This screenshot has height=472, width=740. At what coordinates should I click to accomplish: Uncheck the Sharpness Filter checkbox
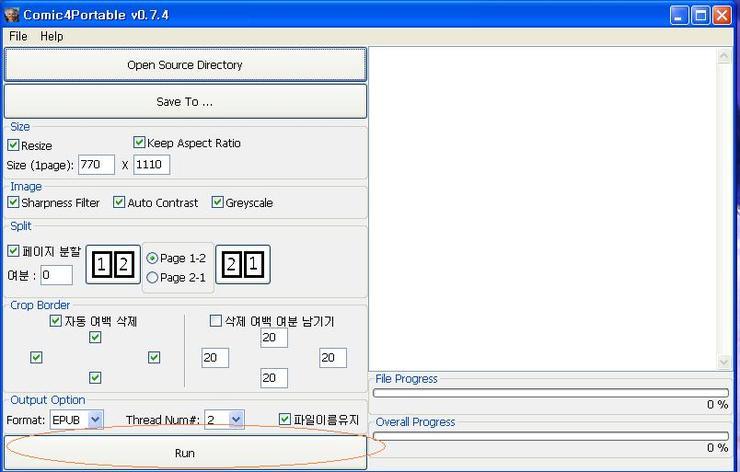pyautogui.click(x=14, y=202)
